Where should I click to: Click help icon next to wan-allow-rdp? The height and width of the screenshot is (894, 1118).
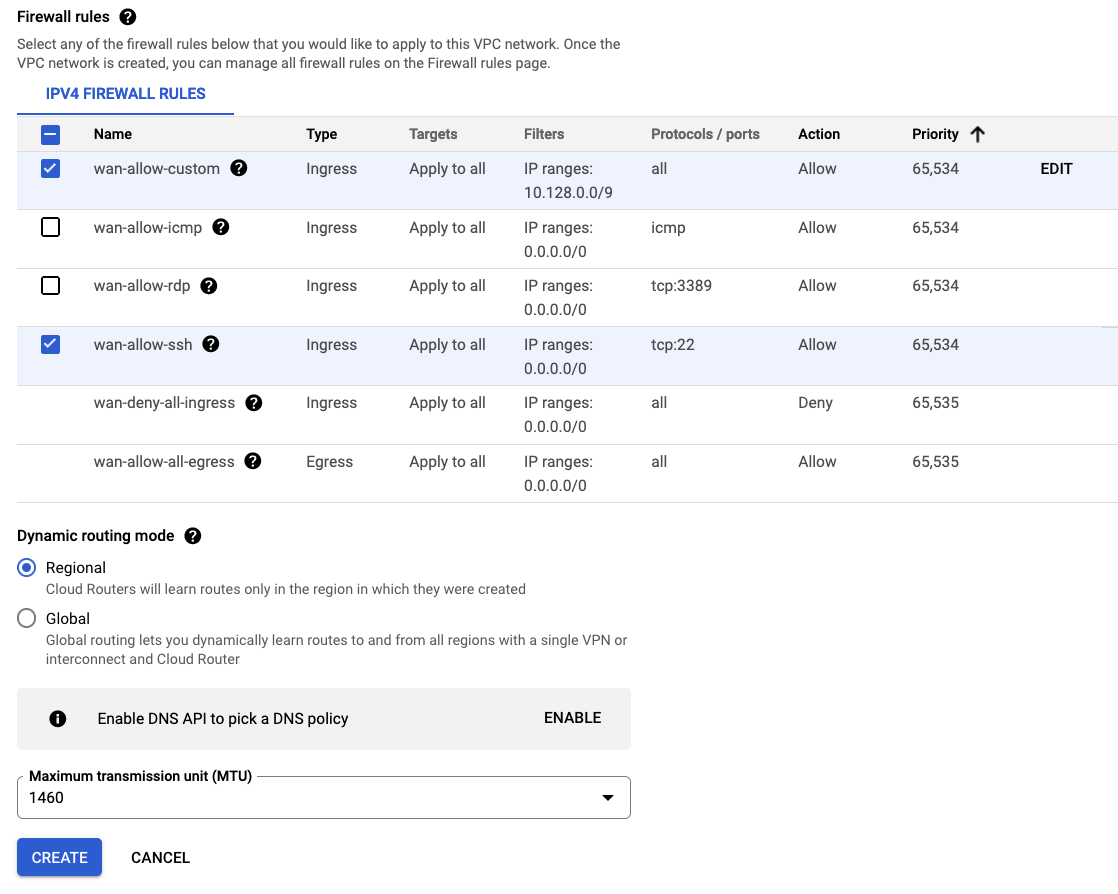(x=208, y=286)
